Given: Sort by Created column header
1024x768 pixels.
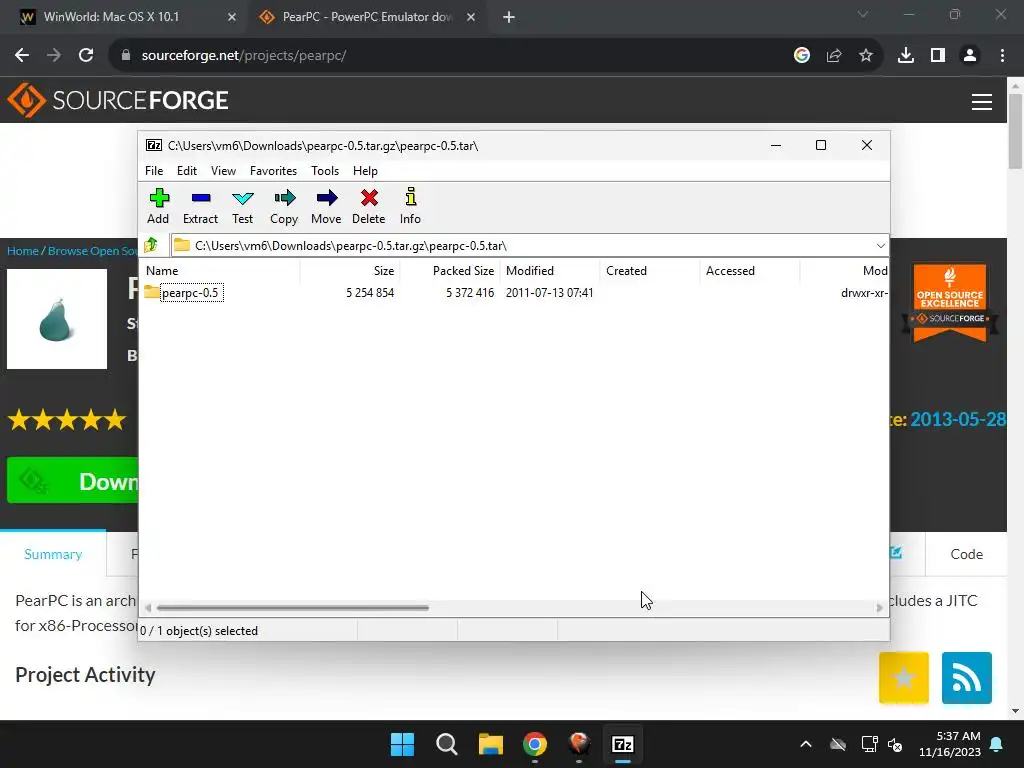Looking at the screenshot, I should (650, 270).
